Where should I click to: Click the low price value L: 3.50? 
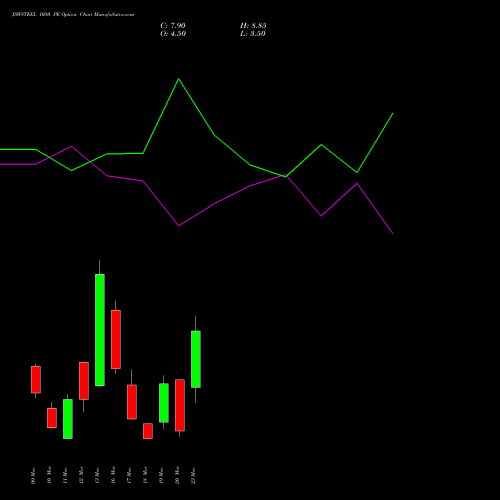[253, 34]
